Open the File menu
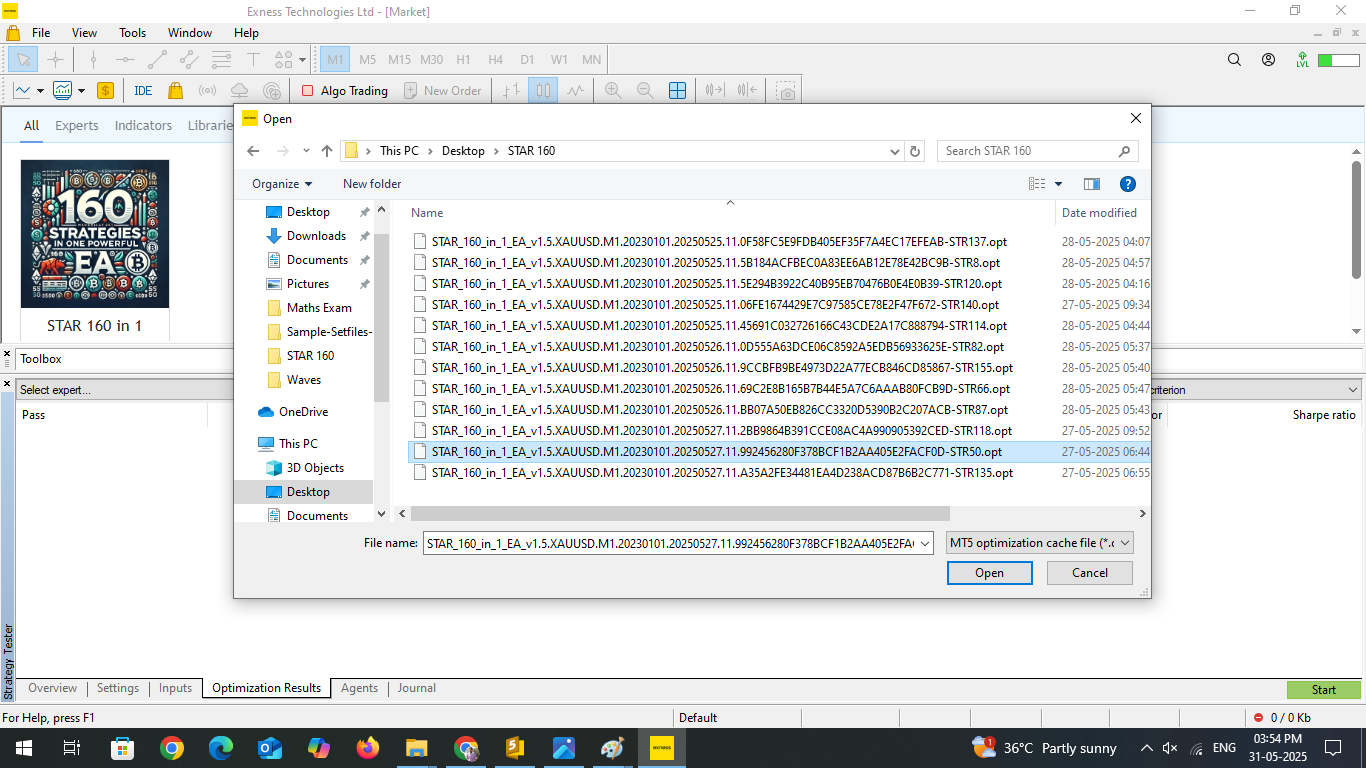This screenshot has width=1366, height=768. pyautogui.click(x=41, y=33)
